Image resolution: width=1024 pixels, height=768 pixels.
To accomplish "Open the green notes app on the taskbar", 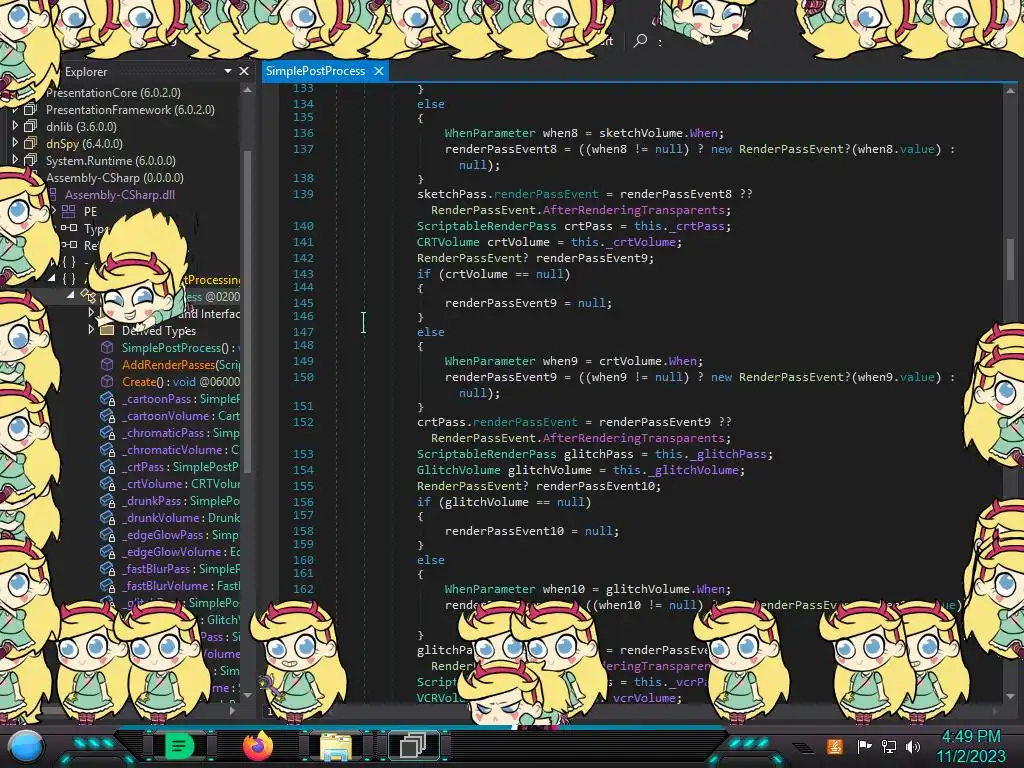I will click(x=178, y=746).
